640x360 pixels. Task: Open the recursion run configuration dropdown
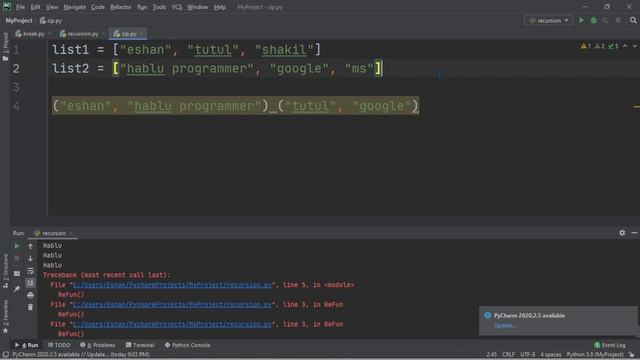(x=549, y=20)
